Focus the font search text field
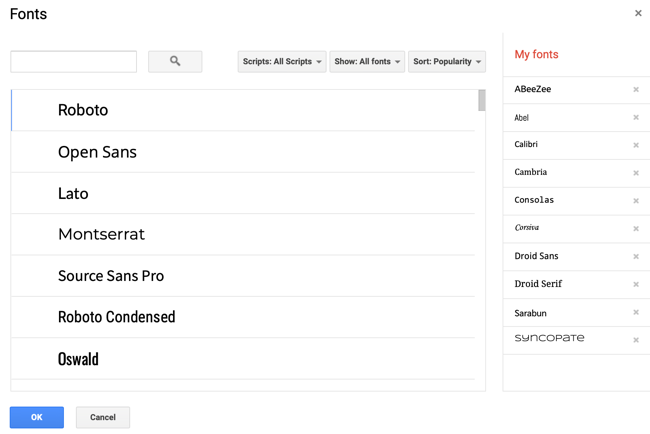This screenshot has width=650, height=434. (74, 62)
